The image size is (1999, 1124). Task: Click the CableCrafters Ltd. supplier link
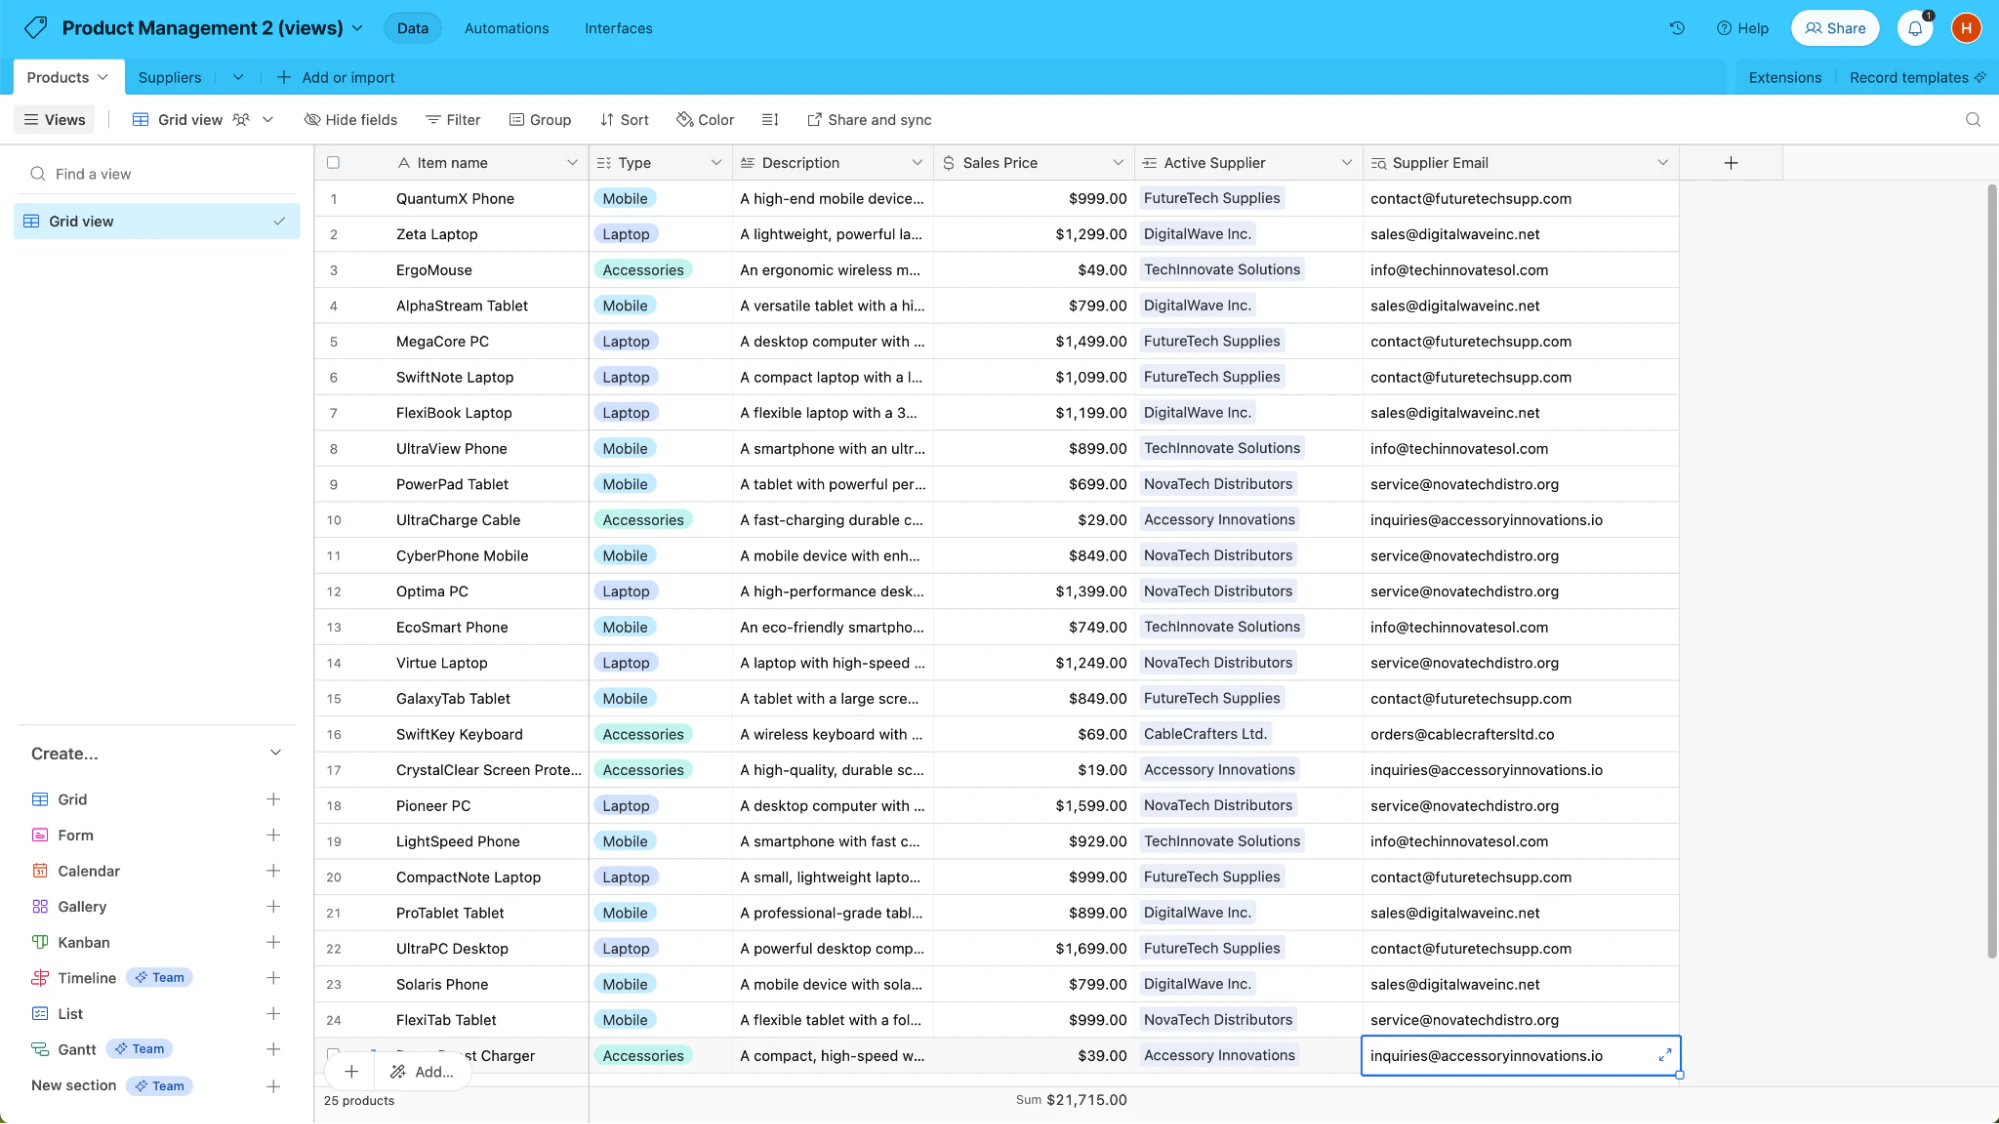click(x=1205, y=734)
